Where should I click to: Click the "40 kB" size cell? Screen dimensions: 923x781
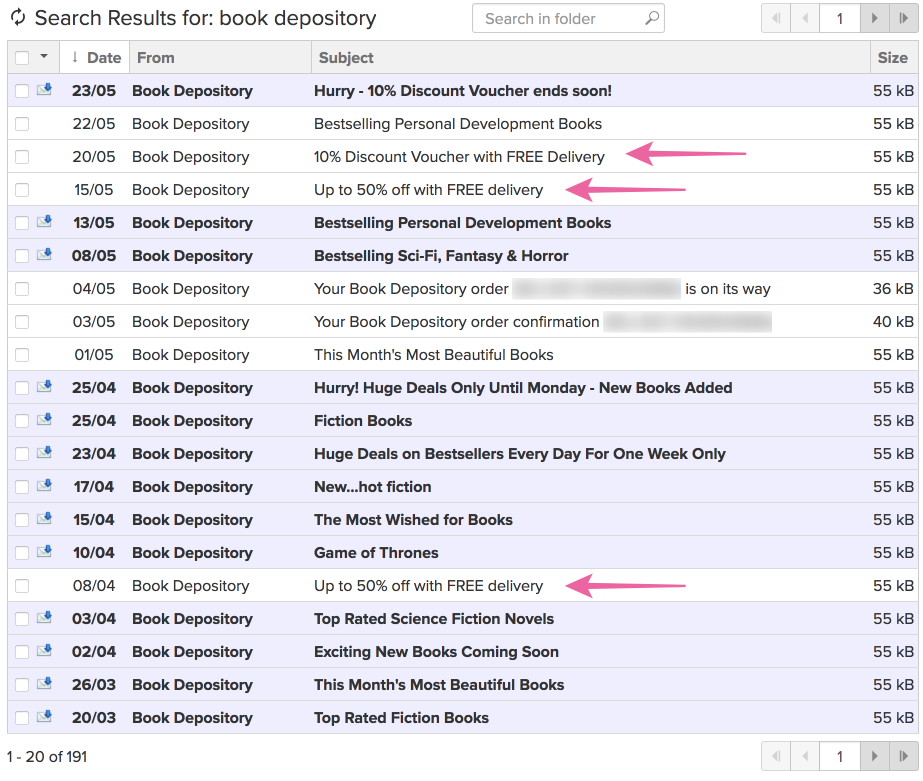pyautogui.click(x=893, y=321)
